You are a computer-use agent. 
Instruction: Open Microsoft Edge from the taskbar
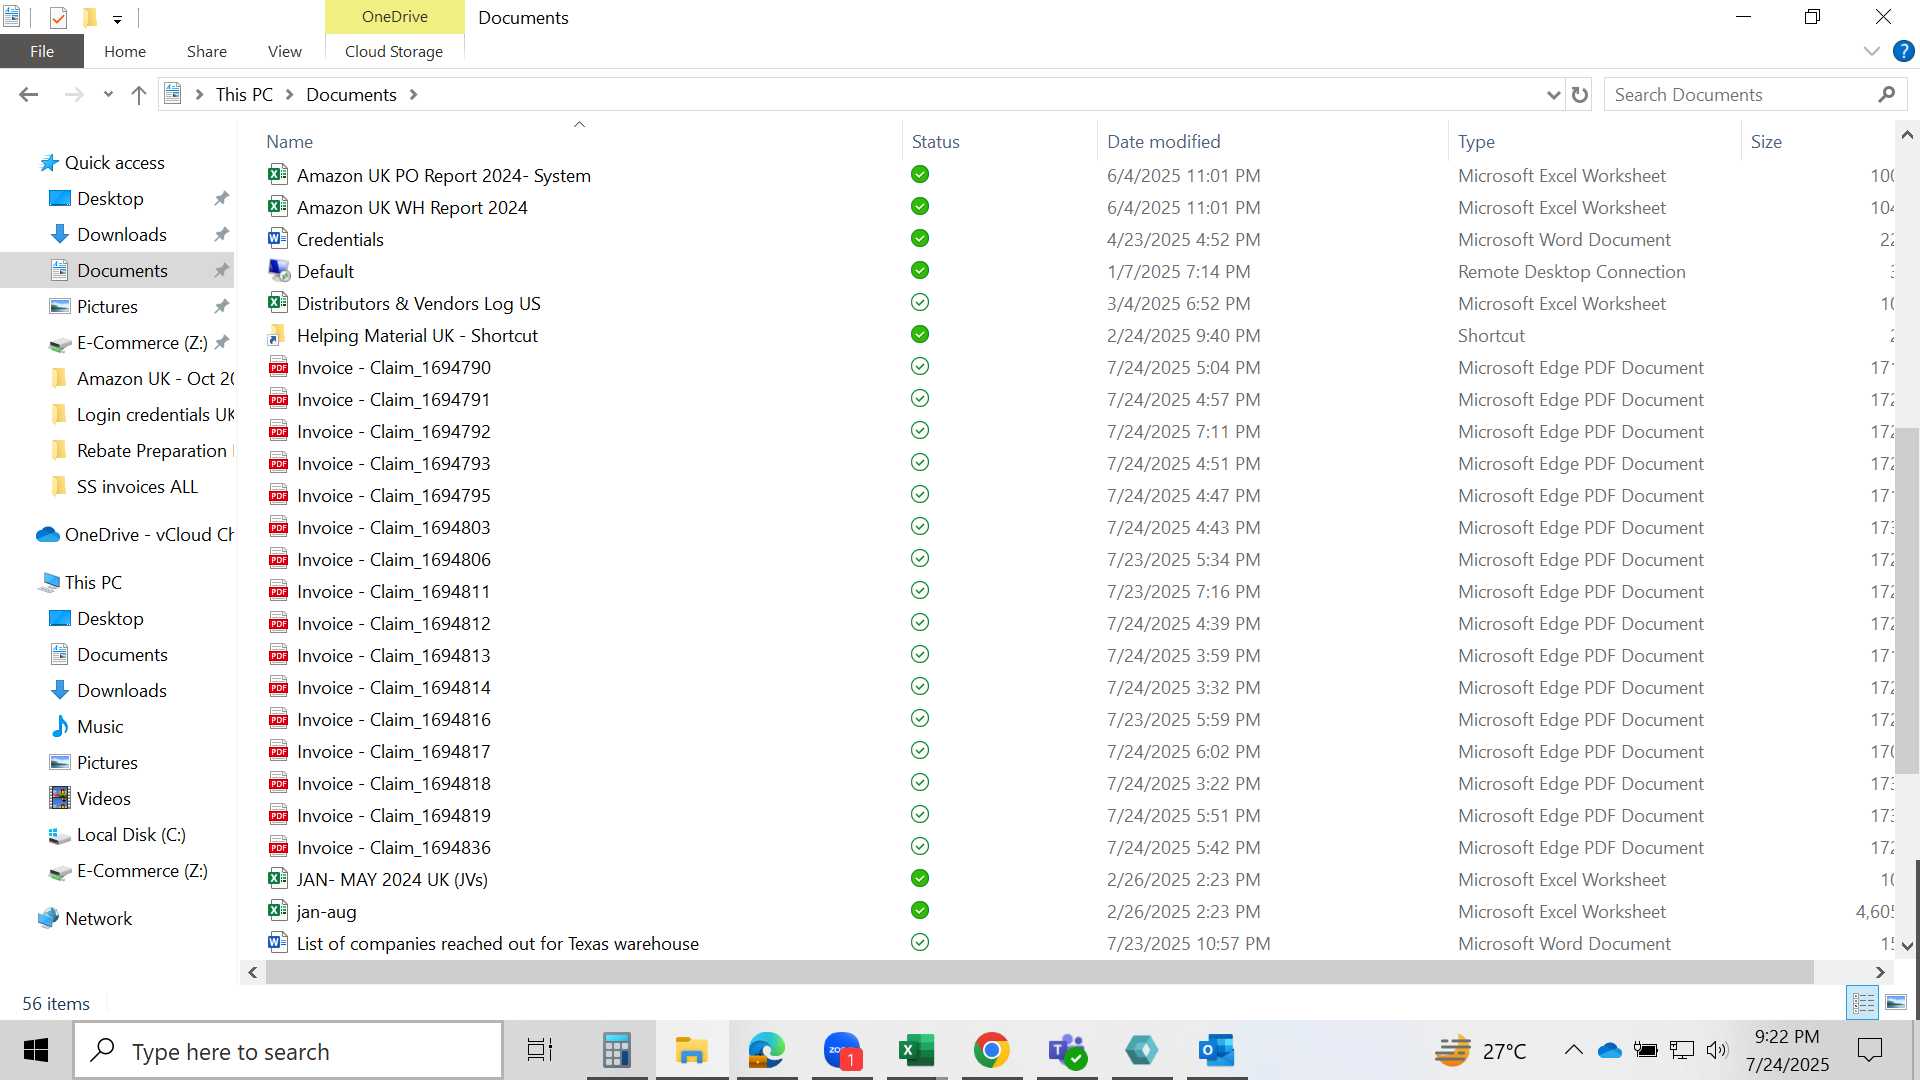coord(766,1051)
